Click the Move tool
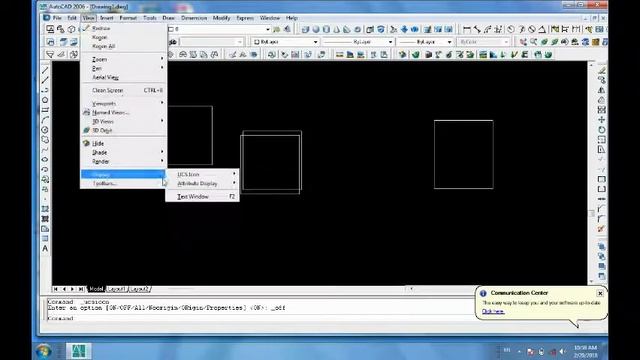Screen dimensions: 640x360 click(x=601, y=120)
